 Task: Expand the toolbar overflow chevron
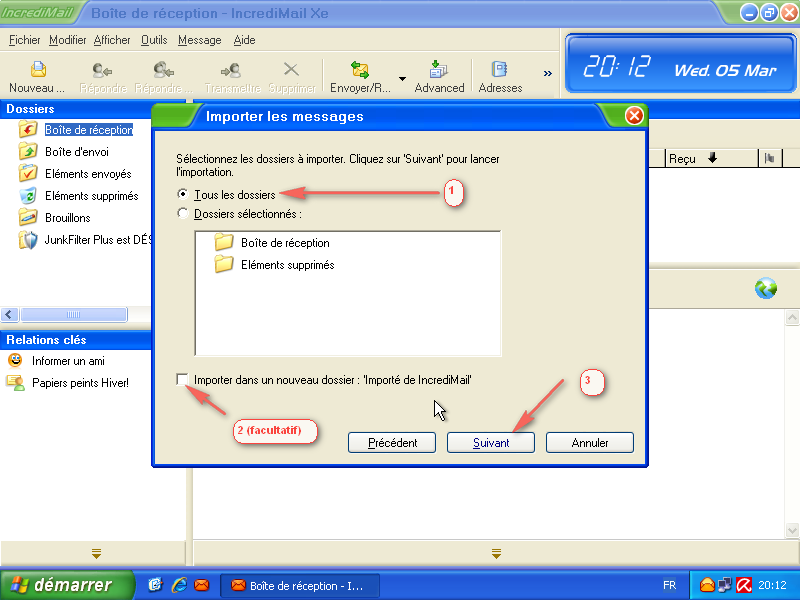547,73
